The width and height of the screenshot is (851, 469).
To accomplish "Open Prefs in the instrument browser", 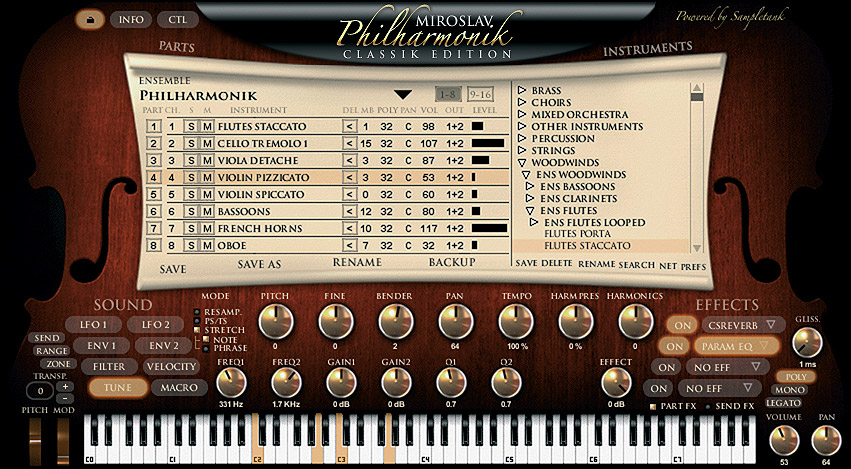I will click(694, 267).
